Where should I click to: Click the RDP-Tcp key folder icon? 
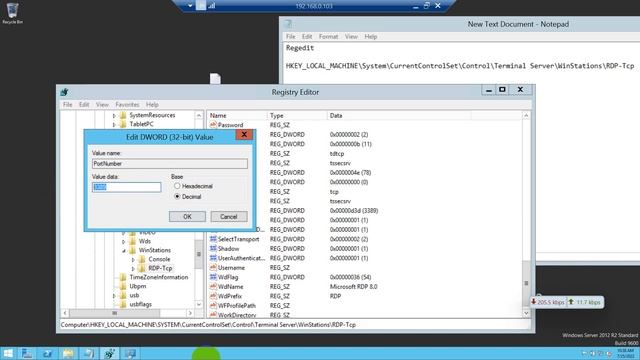tap(142, 268)
